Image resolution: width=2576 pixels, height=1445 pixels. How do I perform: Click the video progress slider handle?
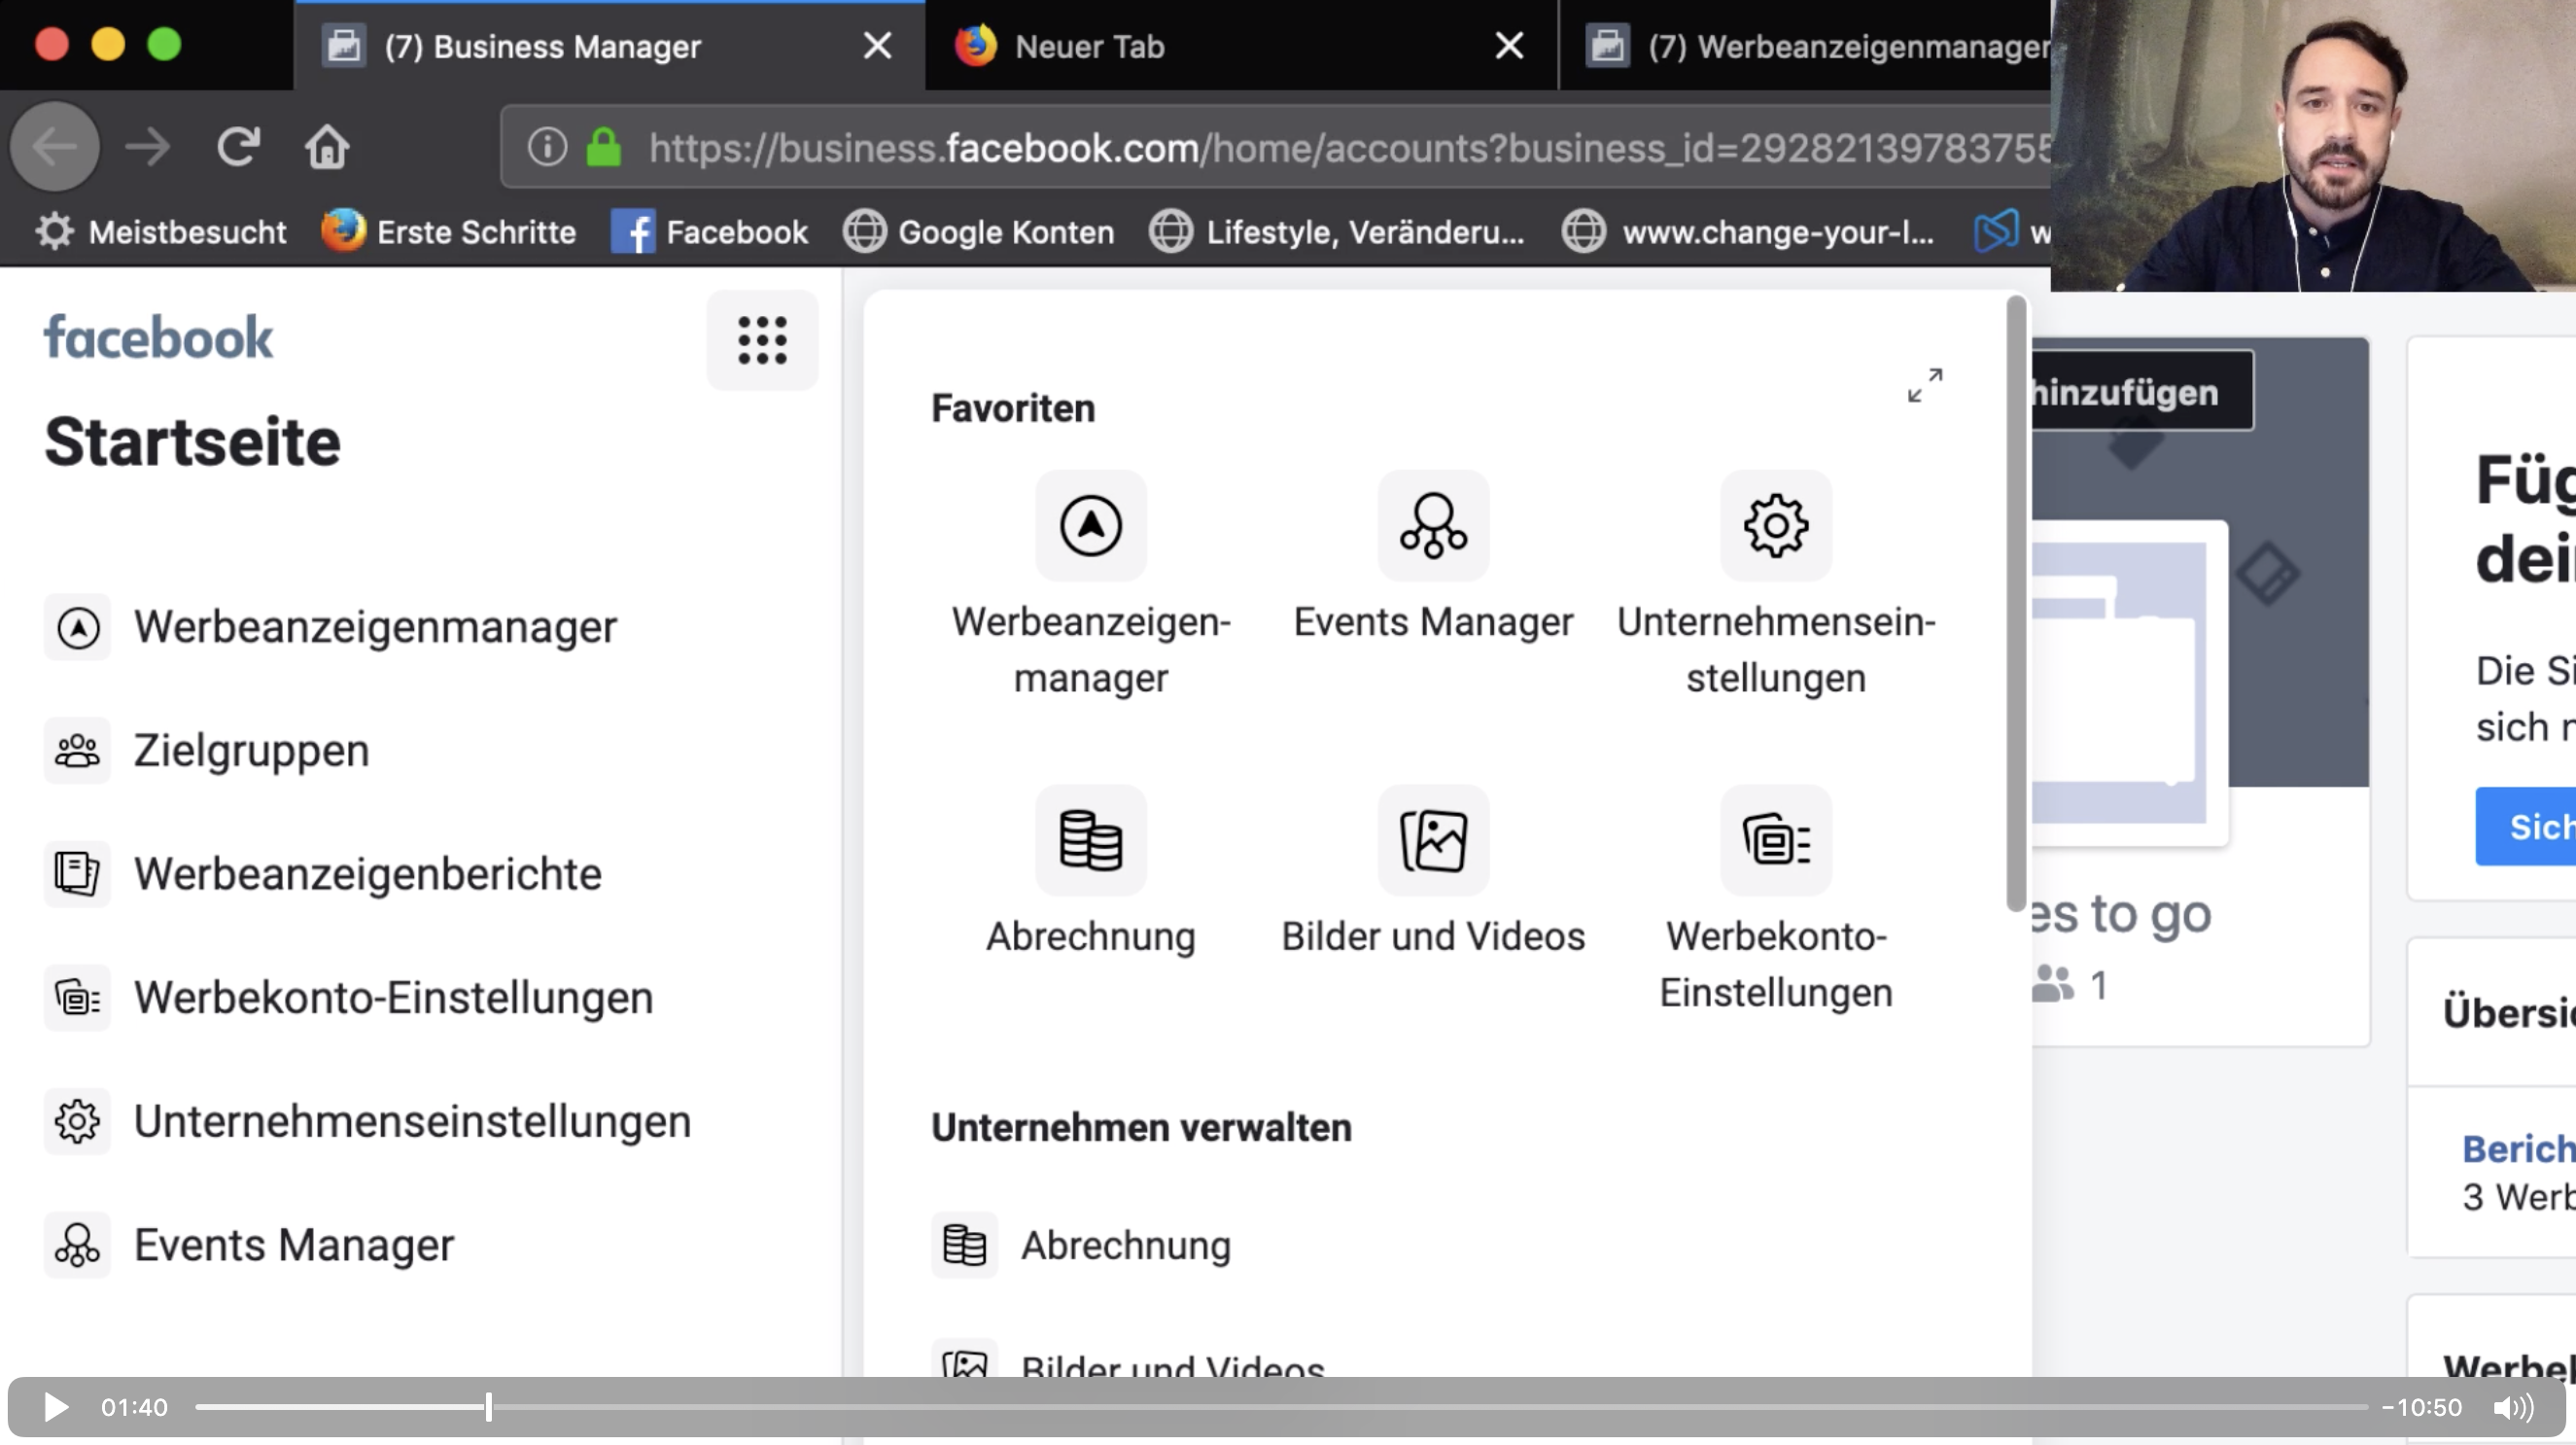(489, 1407)
